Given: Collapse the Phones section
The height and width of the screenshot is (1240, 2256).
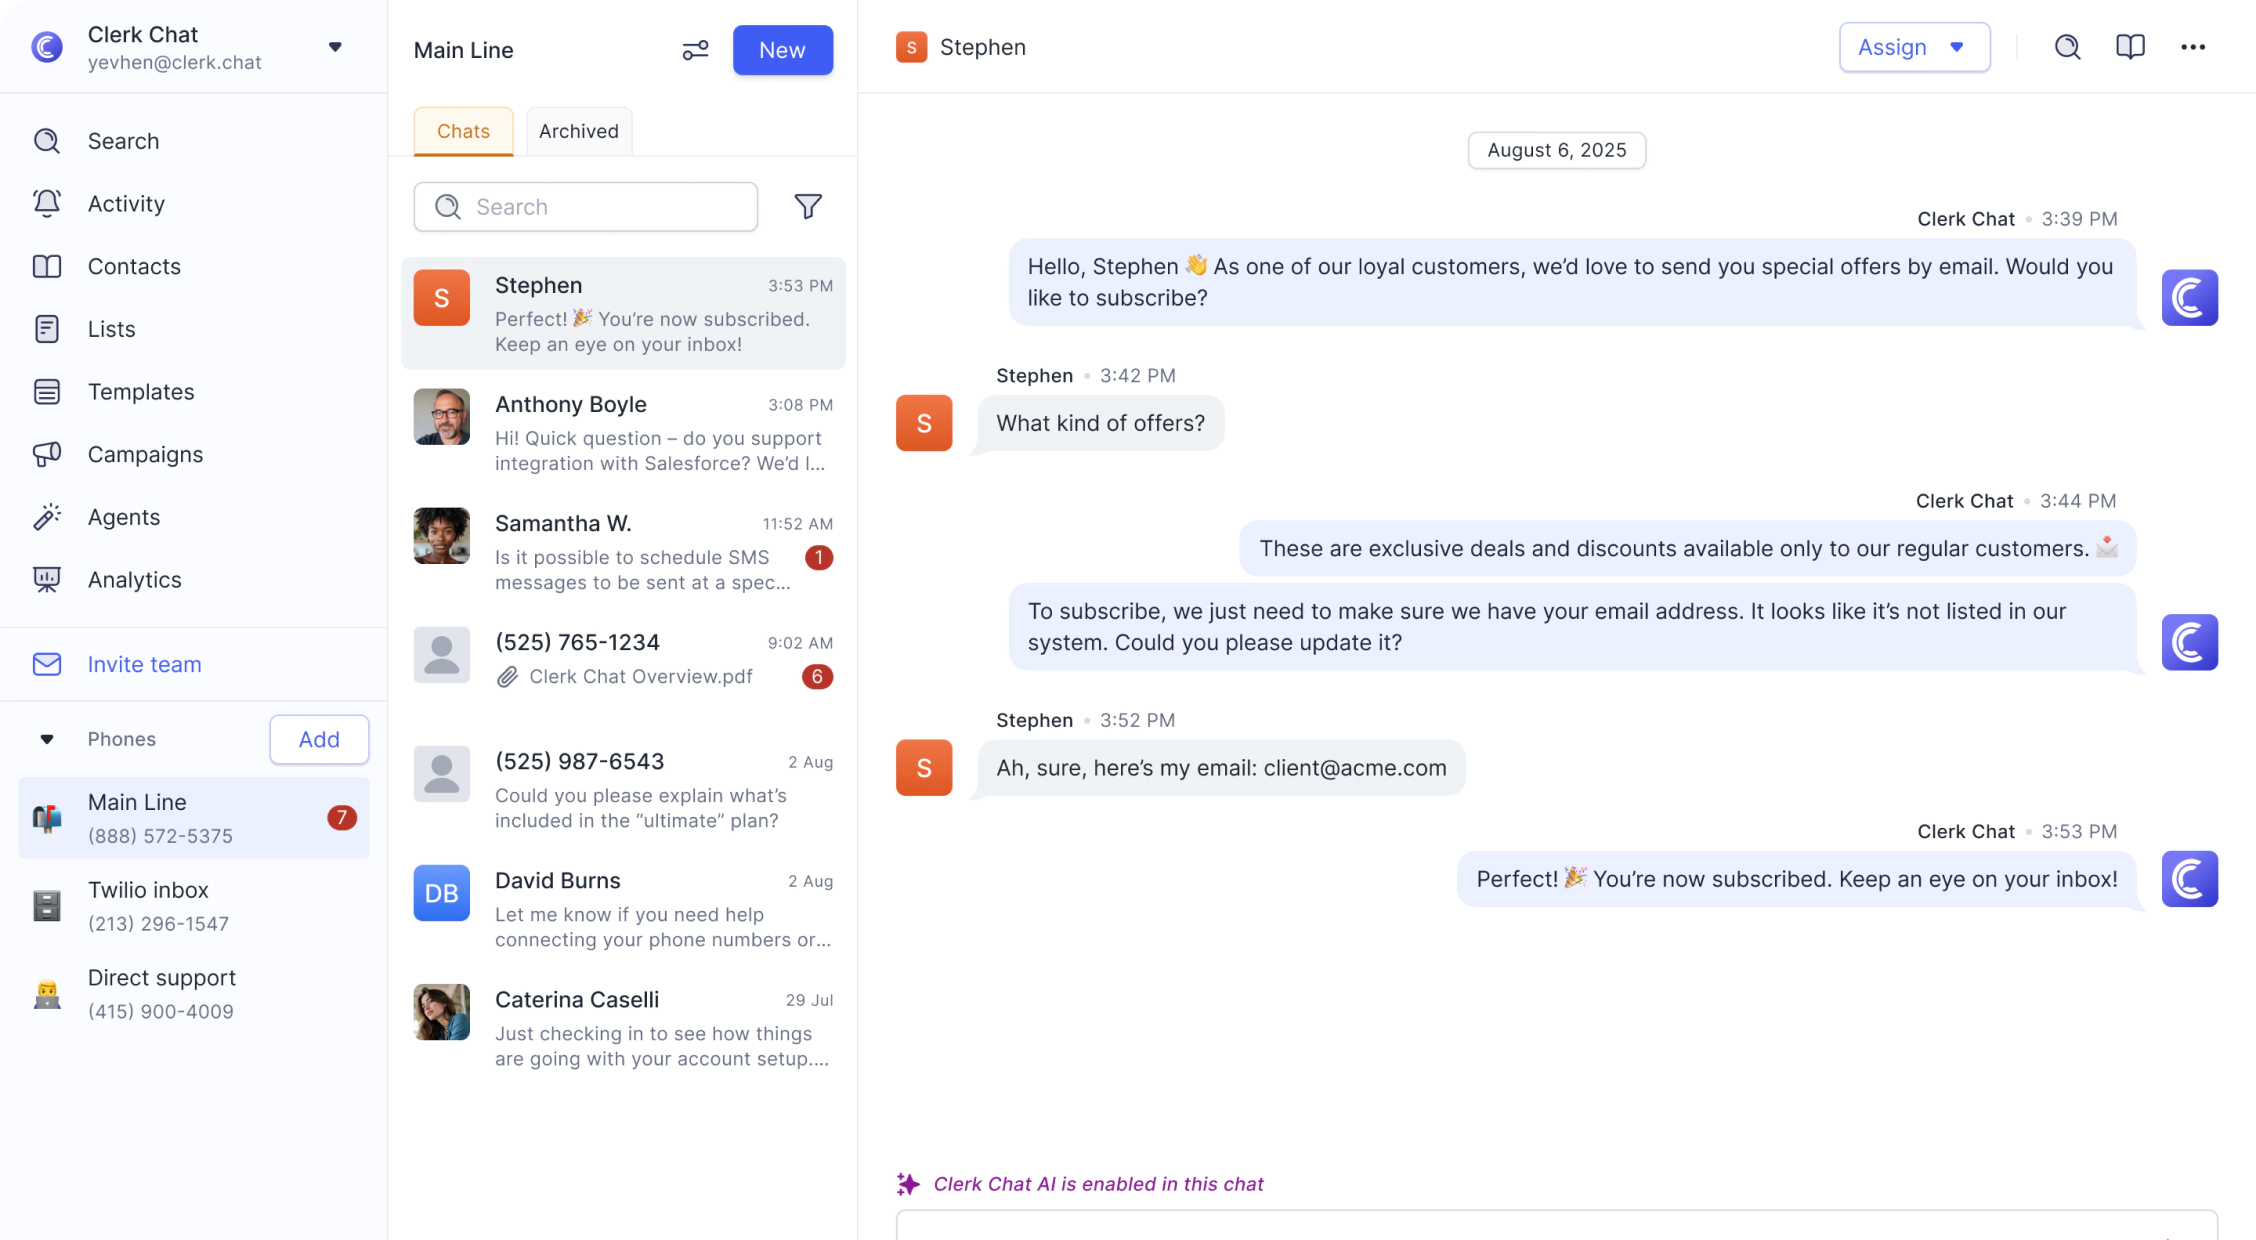Looking at the screenshot, I should [x=47, y=739].
